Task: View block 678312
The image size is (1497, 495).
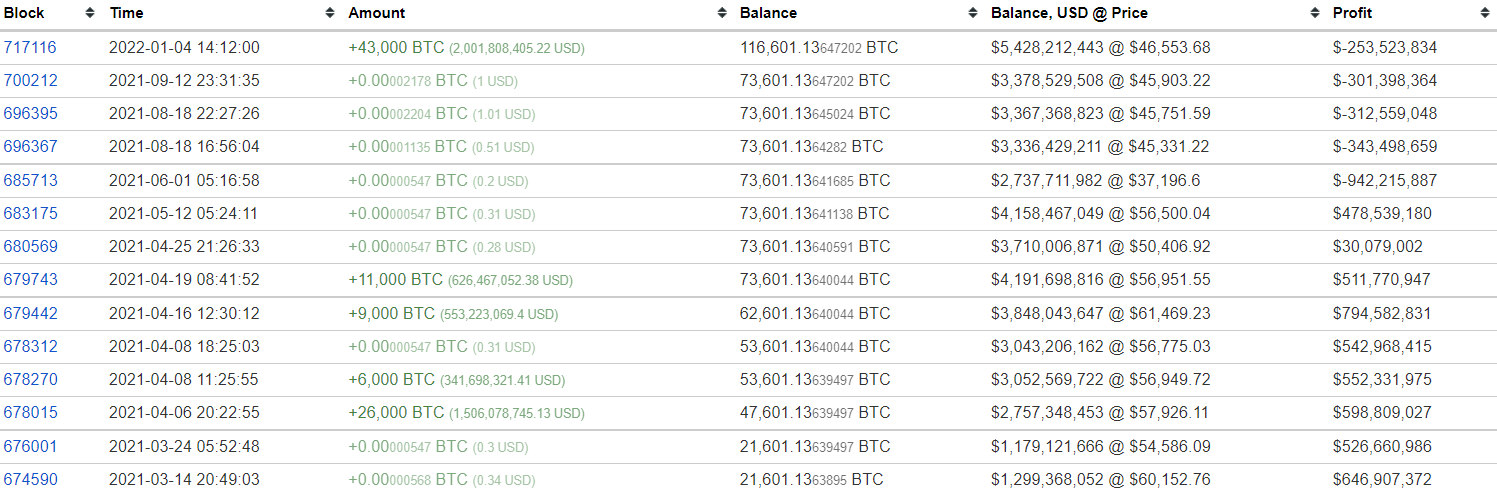Action: 31,346
